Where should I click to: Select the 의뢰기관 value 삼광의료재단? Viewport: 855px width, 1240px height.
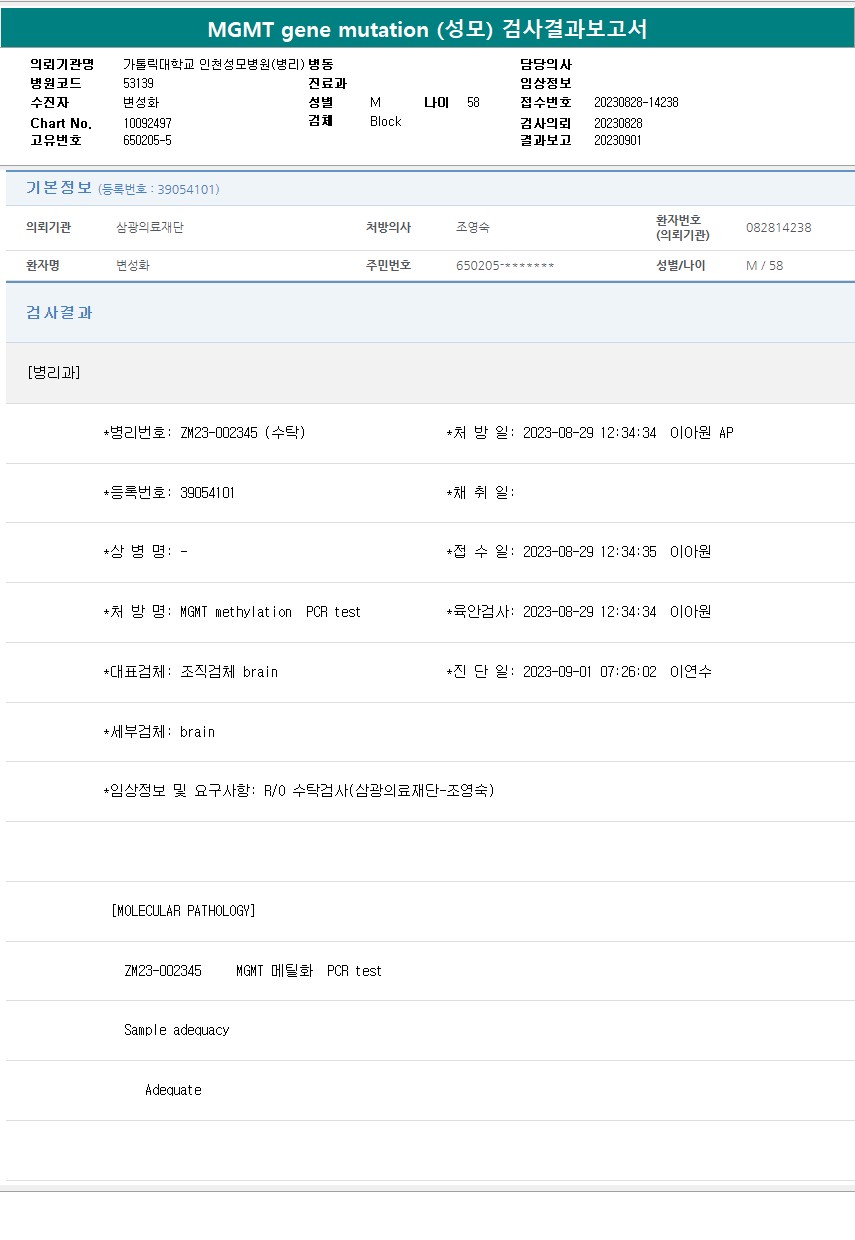click(150, 228)
